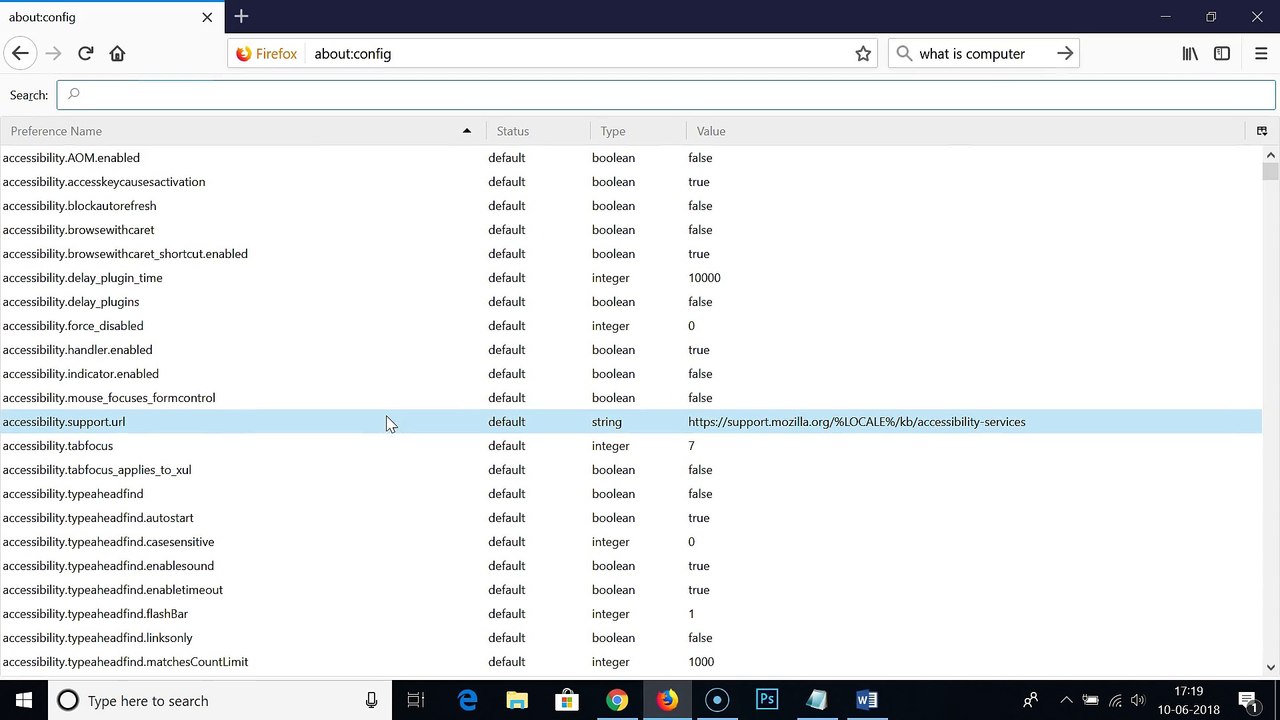Select accessibility.tabfocus_applies_to_xul row

631,470
